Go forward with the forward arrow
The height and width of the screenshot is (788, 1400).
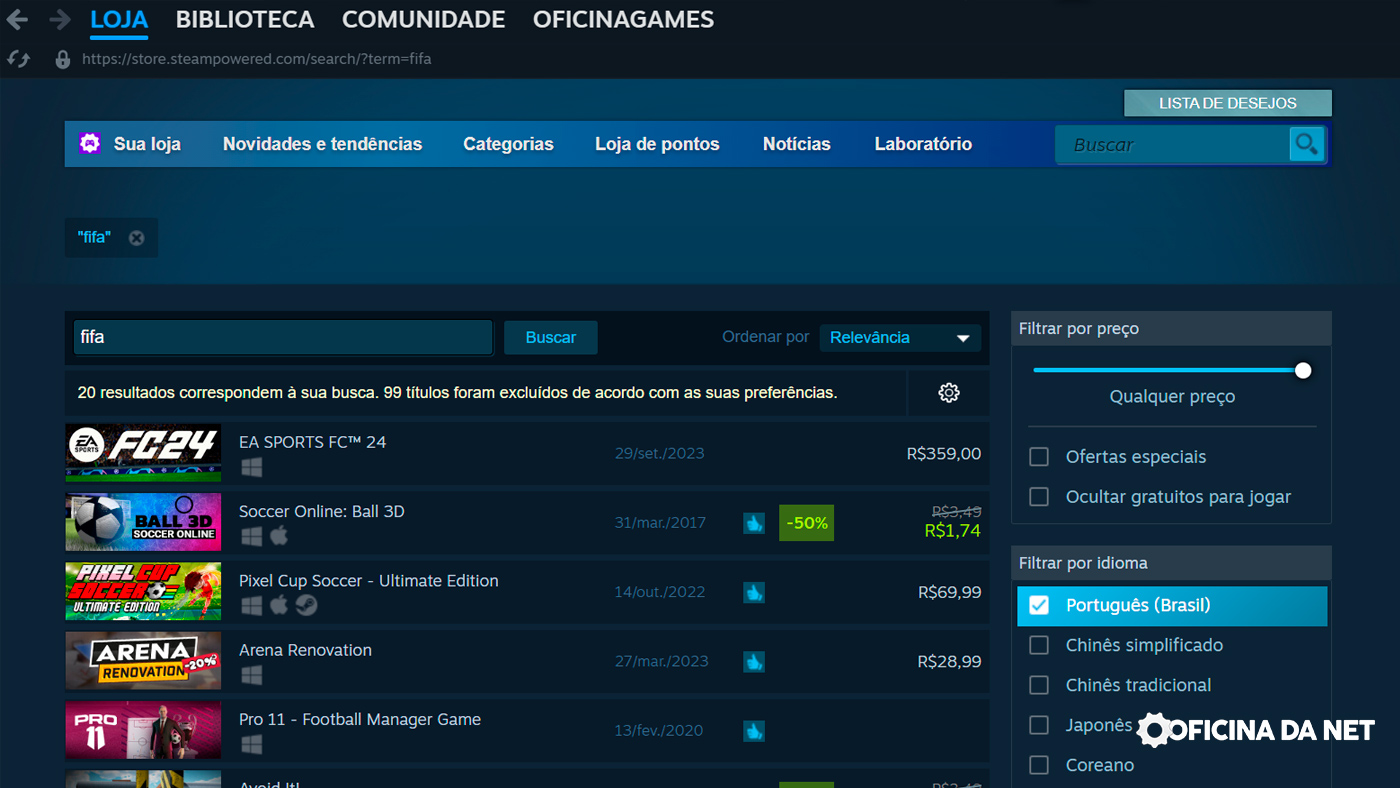click(x=60, y=19)
